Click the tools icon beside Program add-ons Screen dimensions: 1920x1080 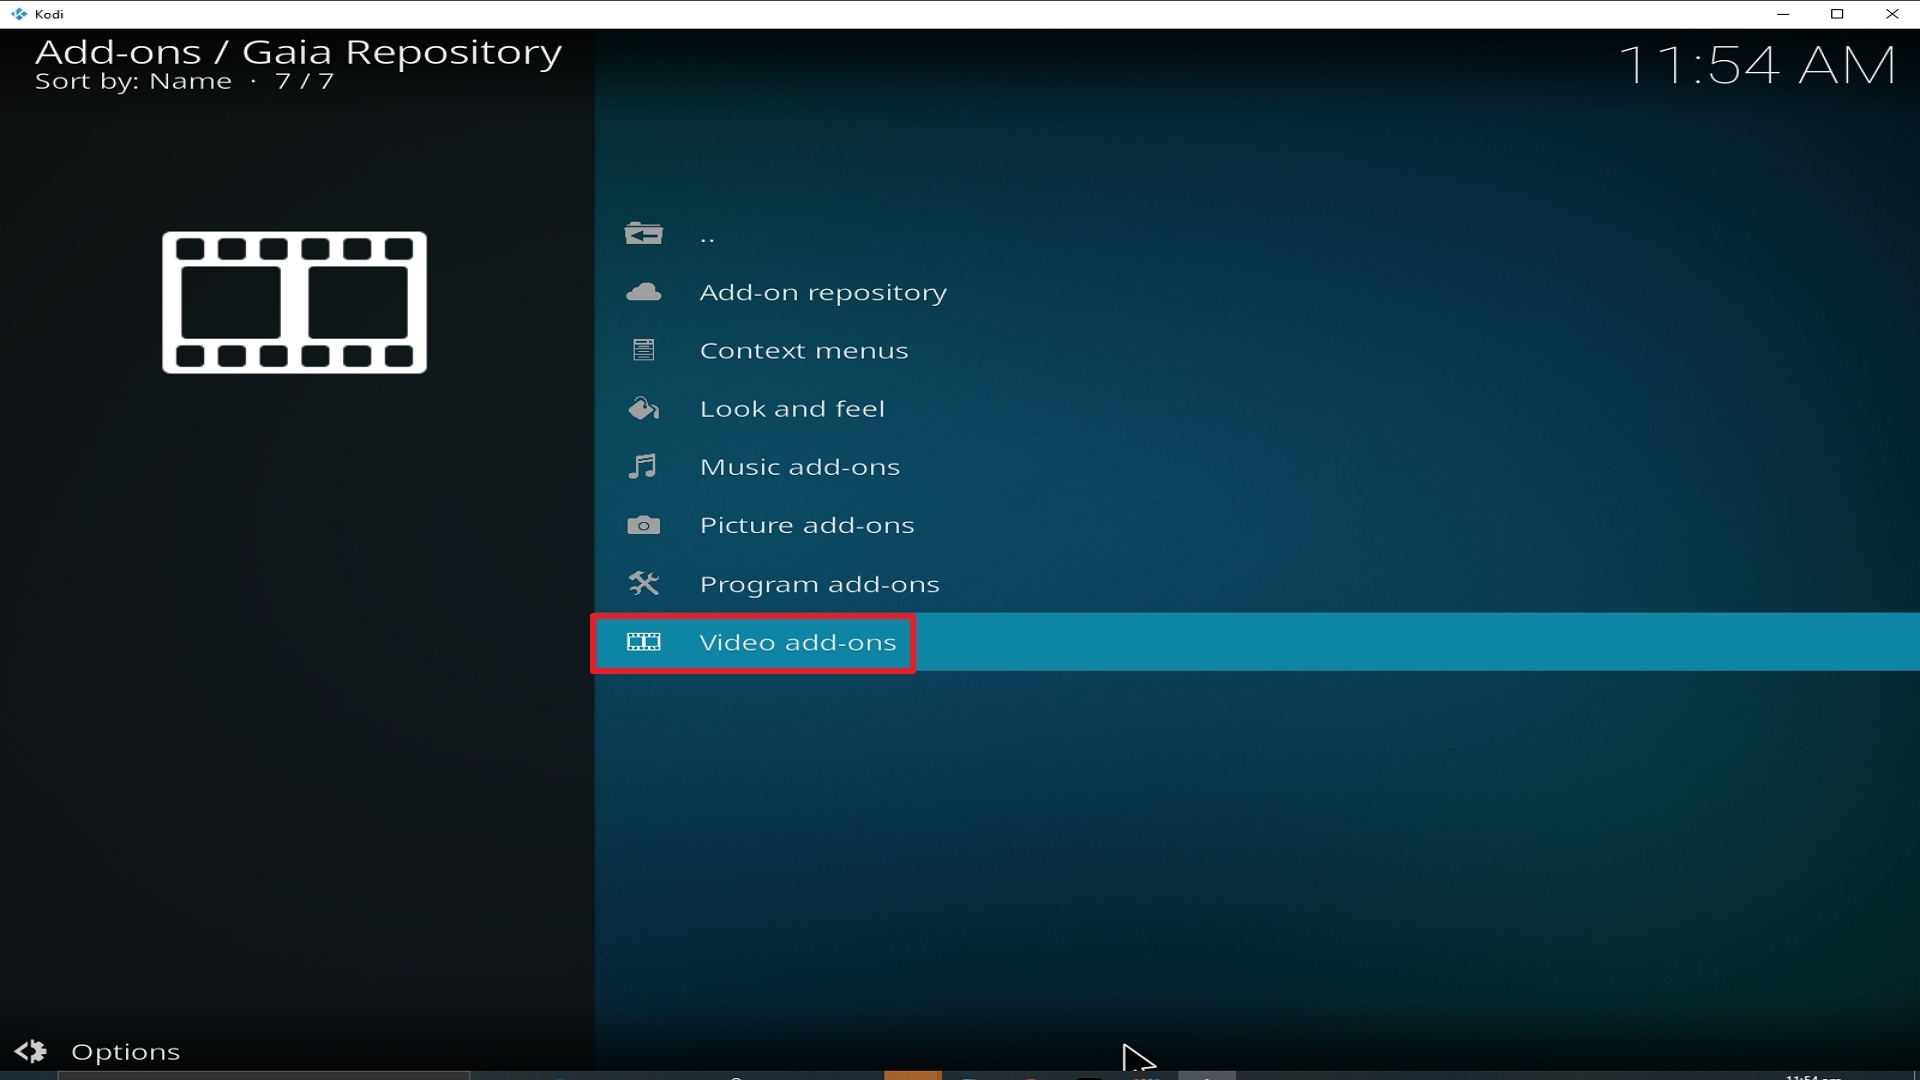pyautogui.click(x=643, y=583)
